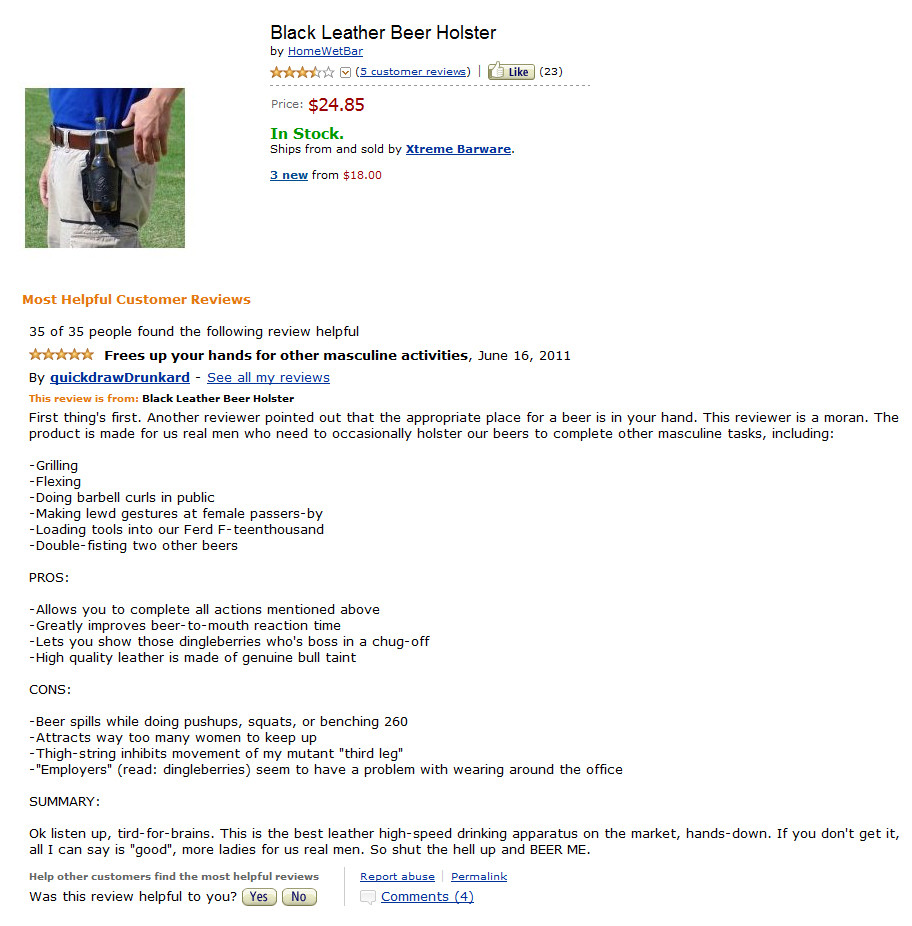
Task: Open the Comments (4) link
Action: [x=427, y=897]
